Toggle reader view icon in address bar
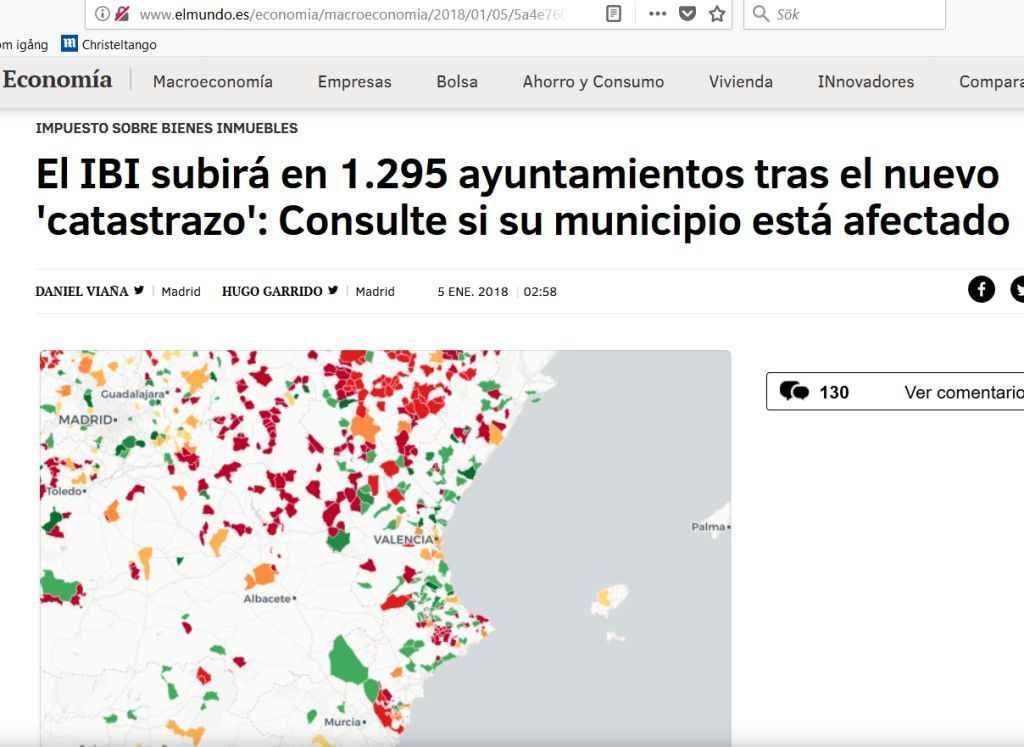The height and width of the screenshot is (747, 1024). click(x=613, y=14)
